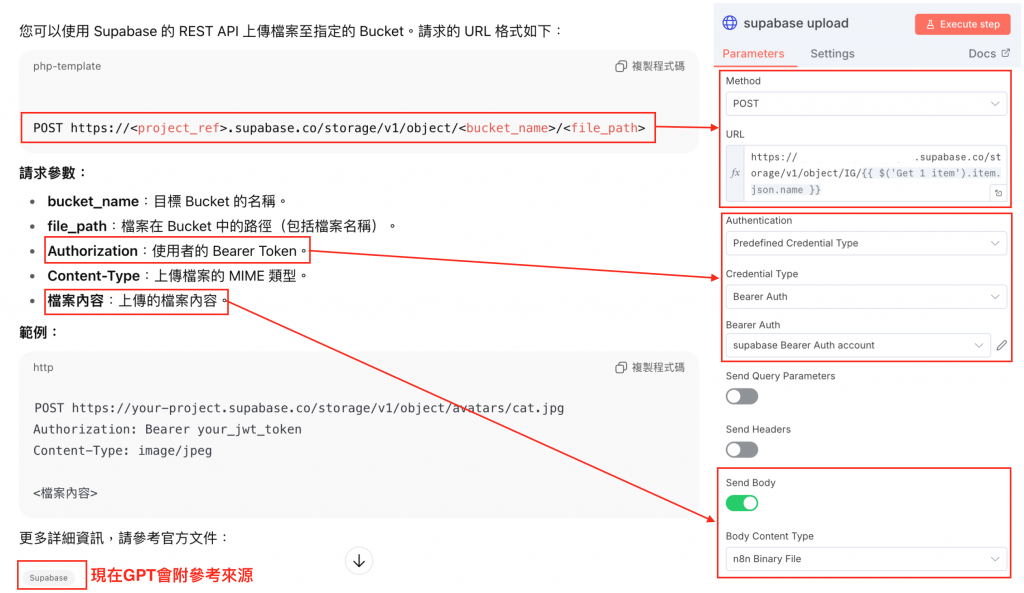Viewport: 1024px width, 593px height.
Task: Toggle Send Headers switch
Action: 742,450
